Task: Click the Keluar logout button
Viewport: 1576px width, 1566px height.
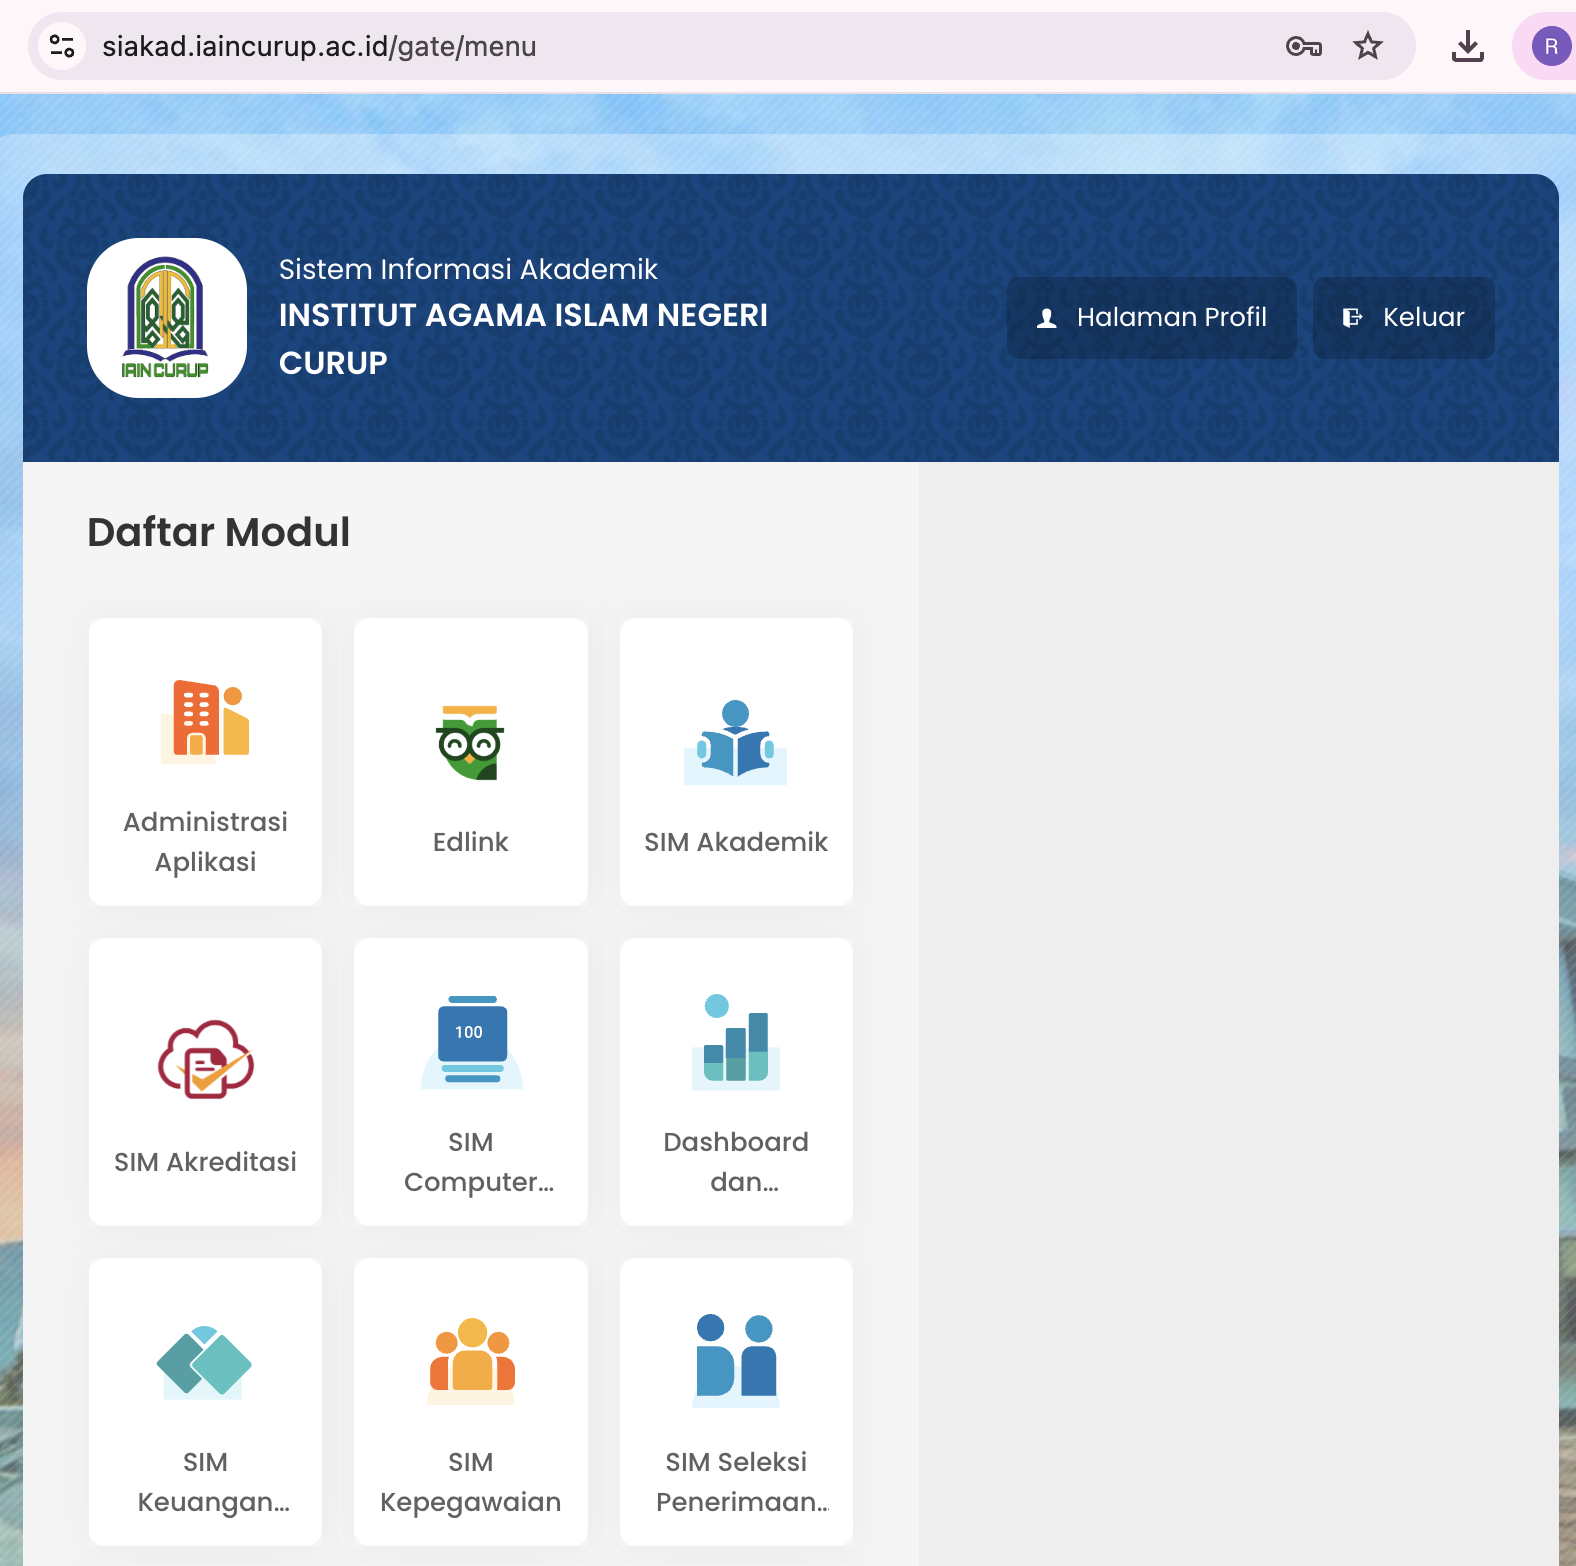Action: coord(1403,318)
